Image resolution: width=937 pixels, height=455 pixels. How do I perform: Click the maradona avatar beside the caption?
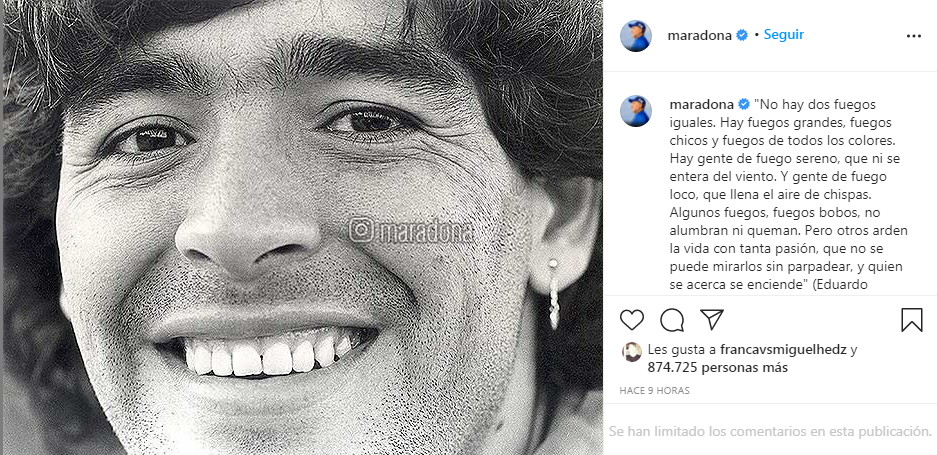(636, 111)
